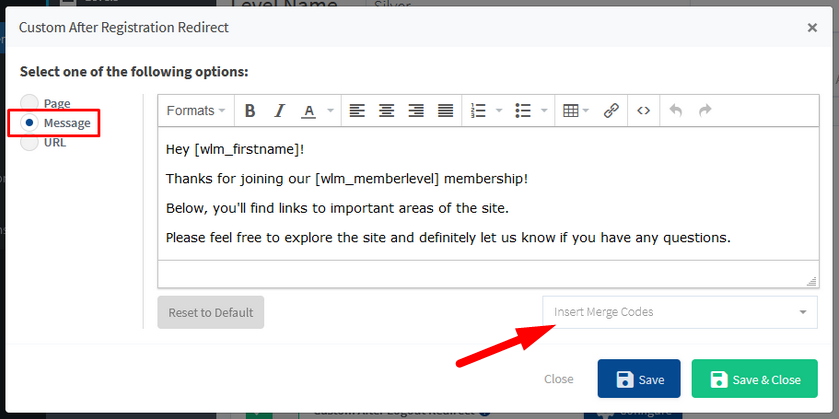
Task: Redo the last edit
Action: point(705,111)
